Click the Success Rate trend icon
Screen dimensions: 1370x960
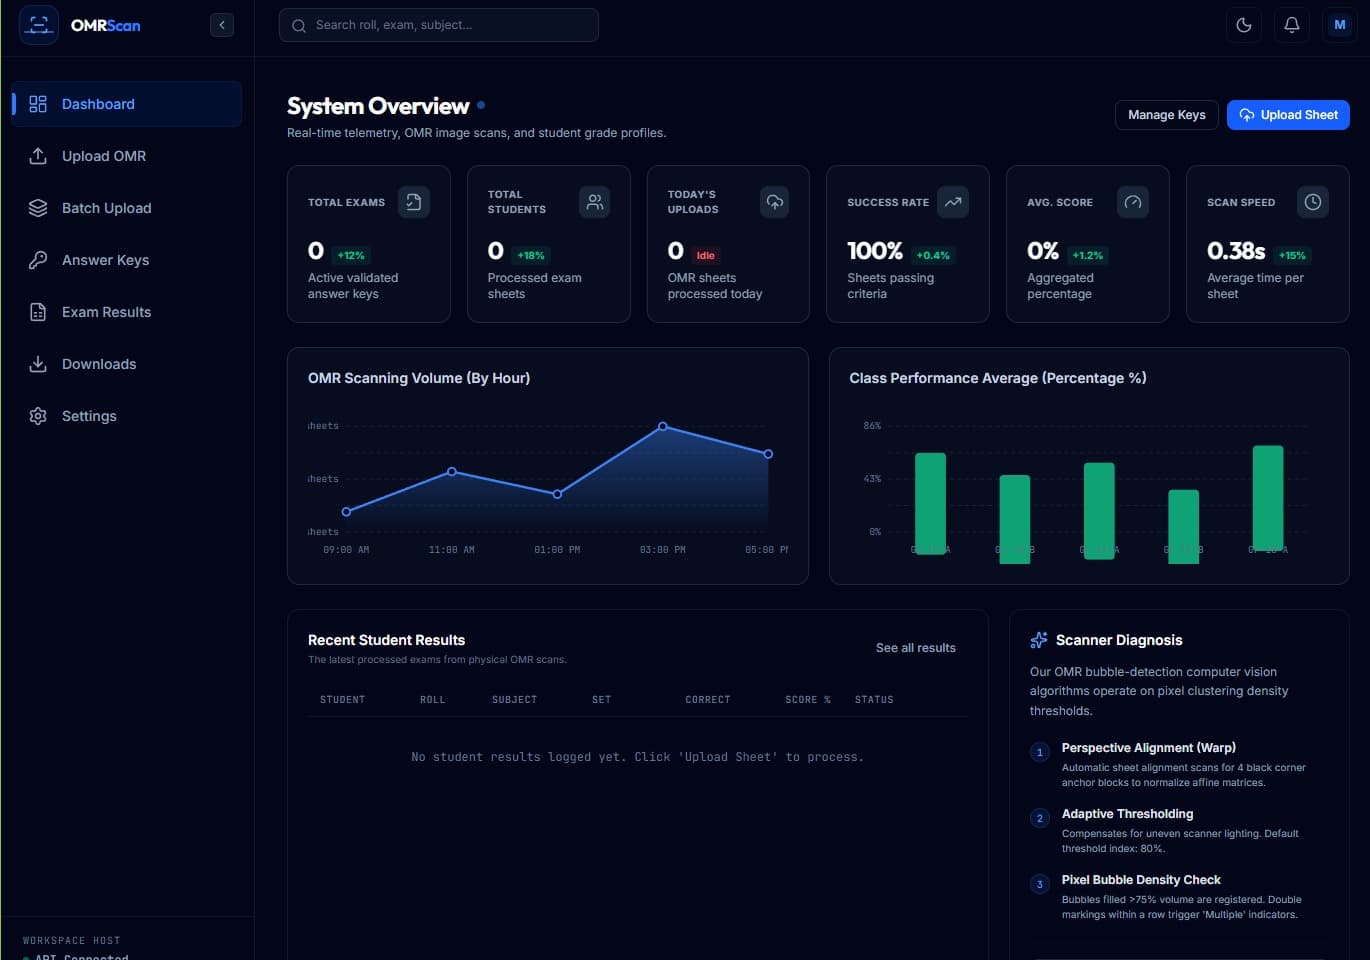(x=953, y=202)
